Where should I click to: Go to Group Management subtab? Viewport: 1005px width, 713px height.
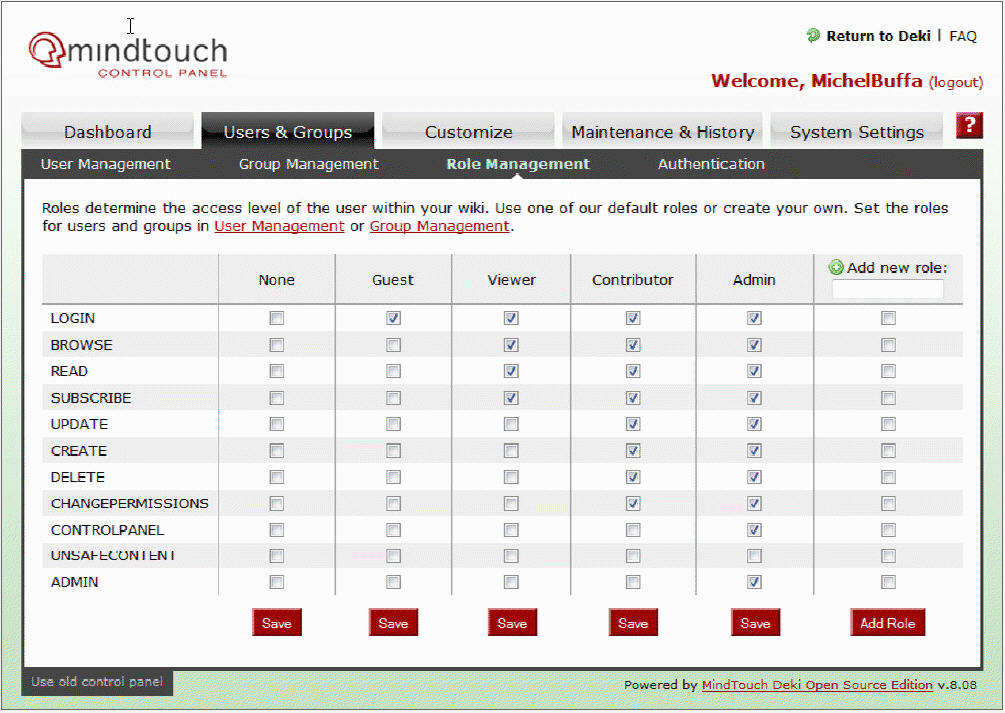308,164
